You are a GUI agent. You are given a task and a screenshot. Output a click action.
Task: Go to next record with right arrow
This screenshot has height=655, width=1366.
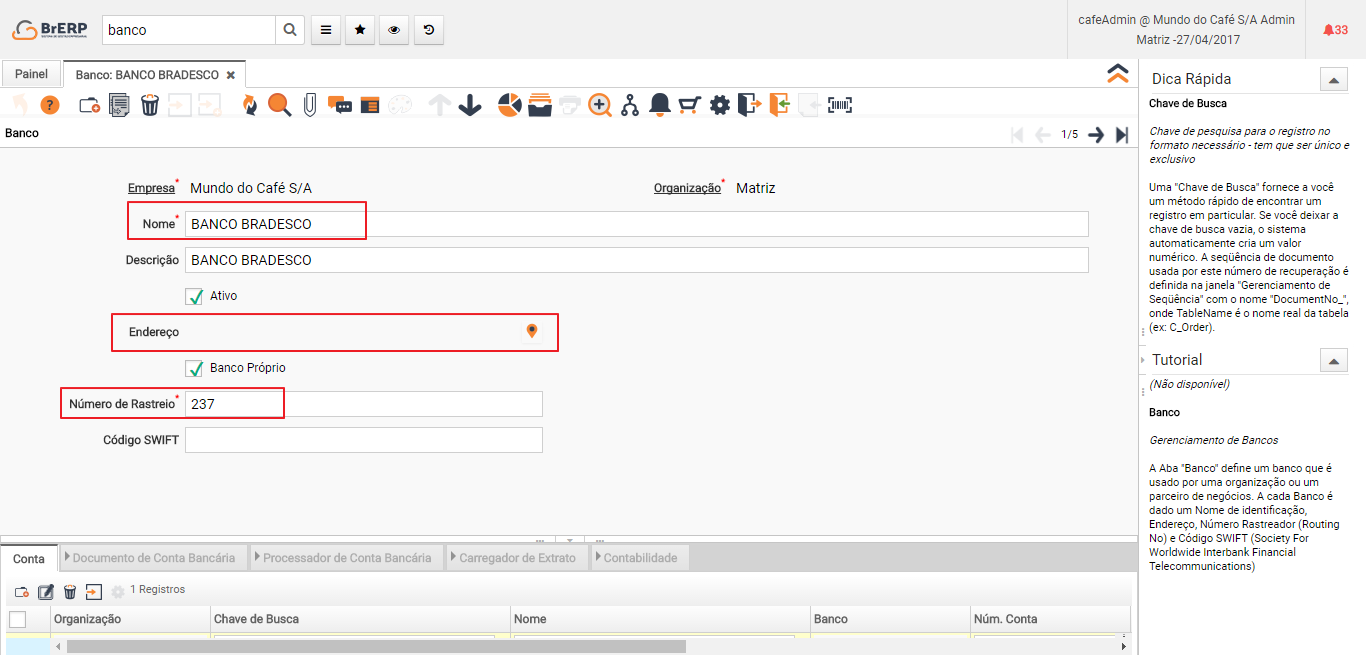tap(1096, 135)
